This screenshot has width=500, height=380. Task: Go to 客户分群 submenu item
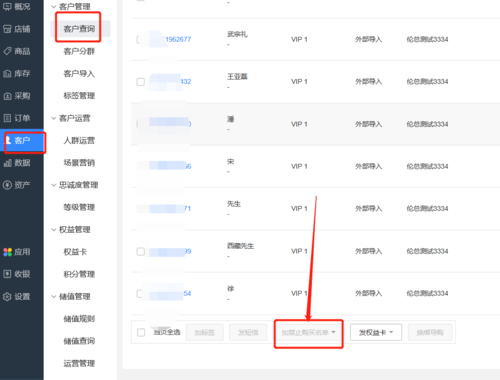(x=79, y=51)
